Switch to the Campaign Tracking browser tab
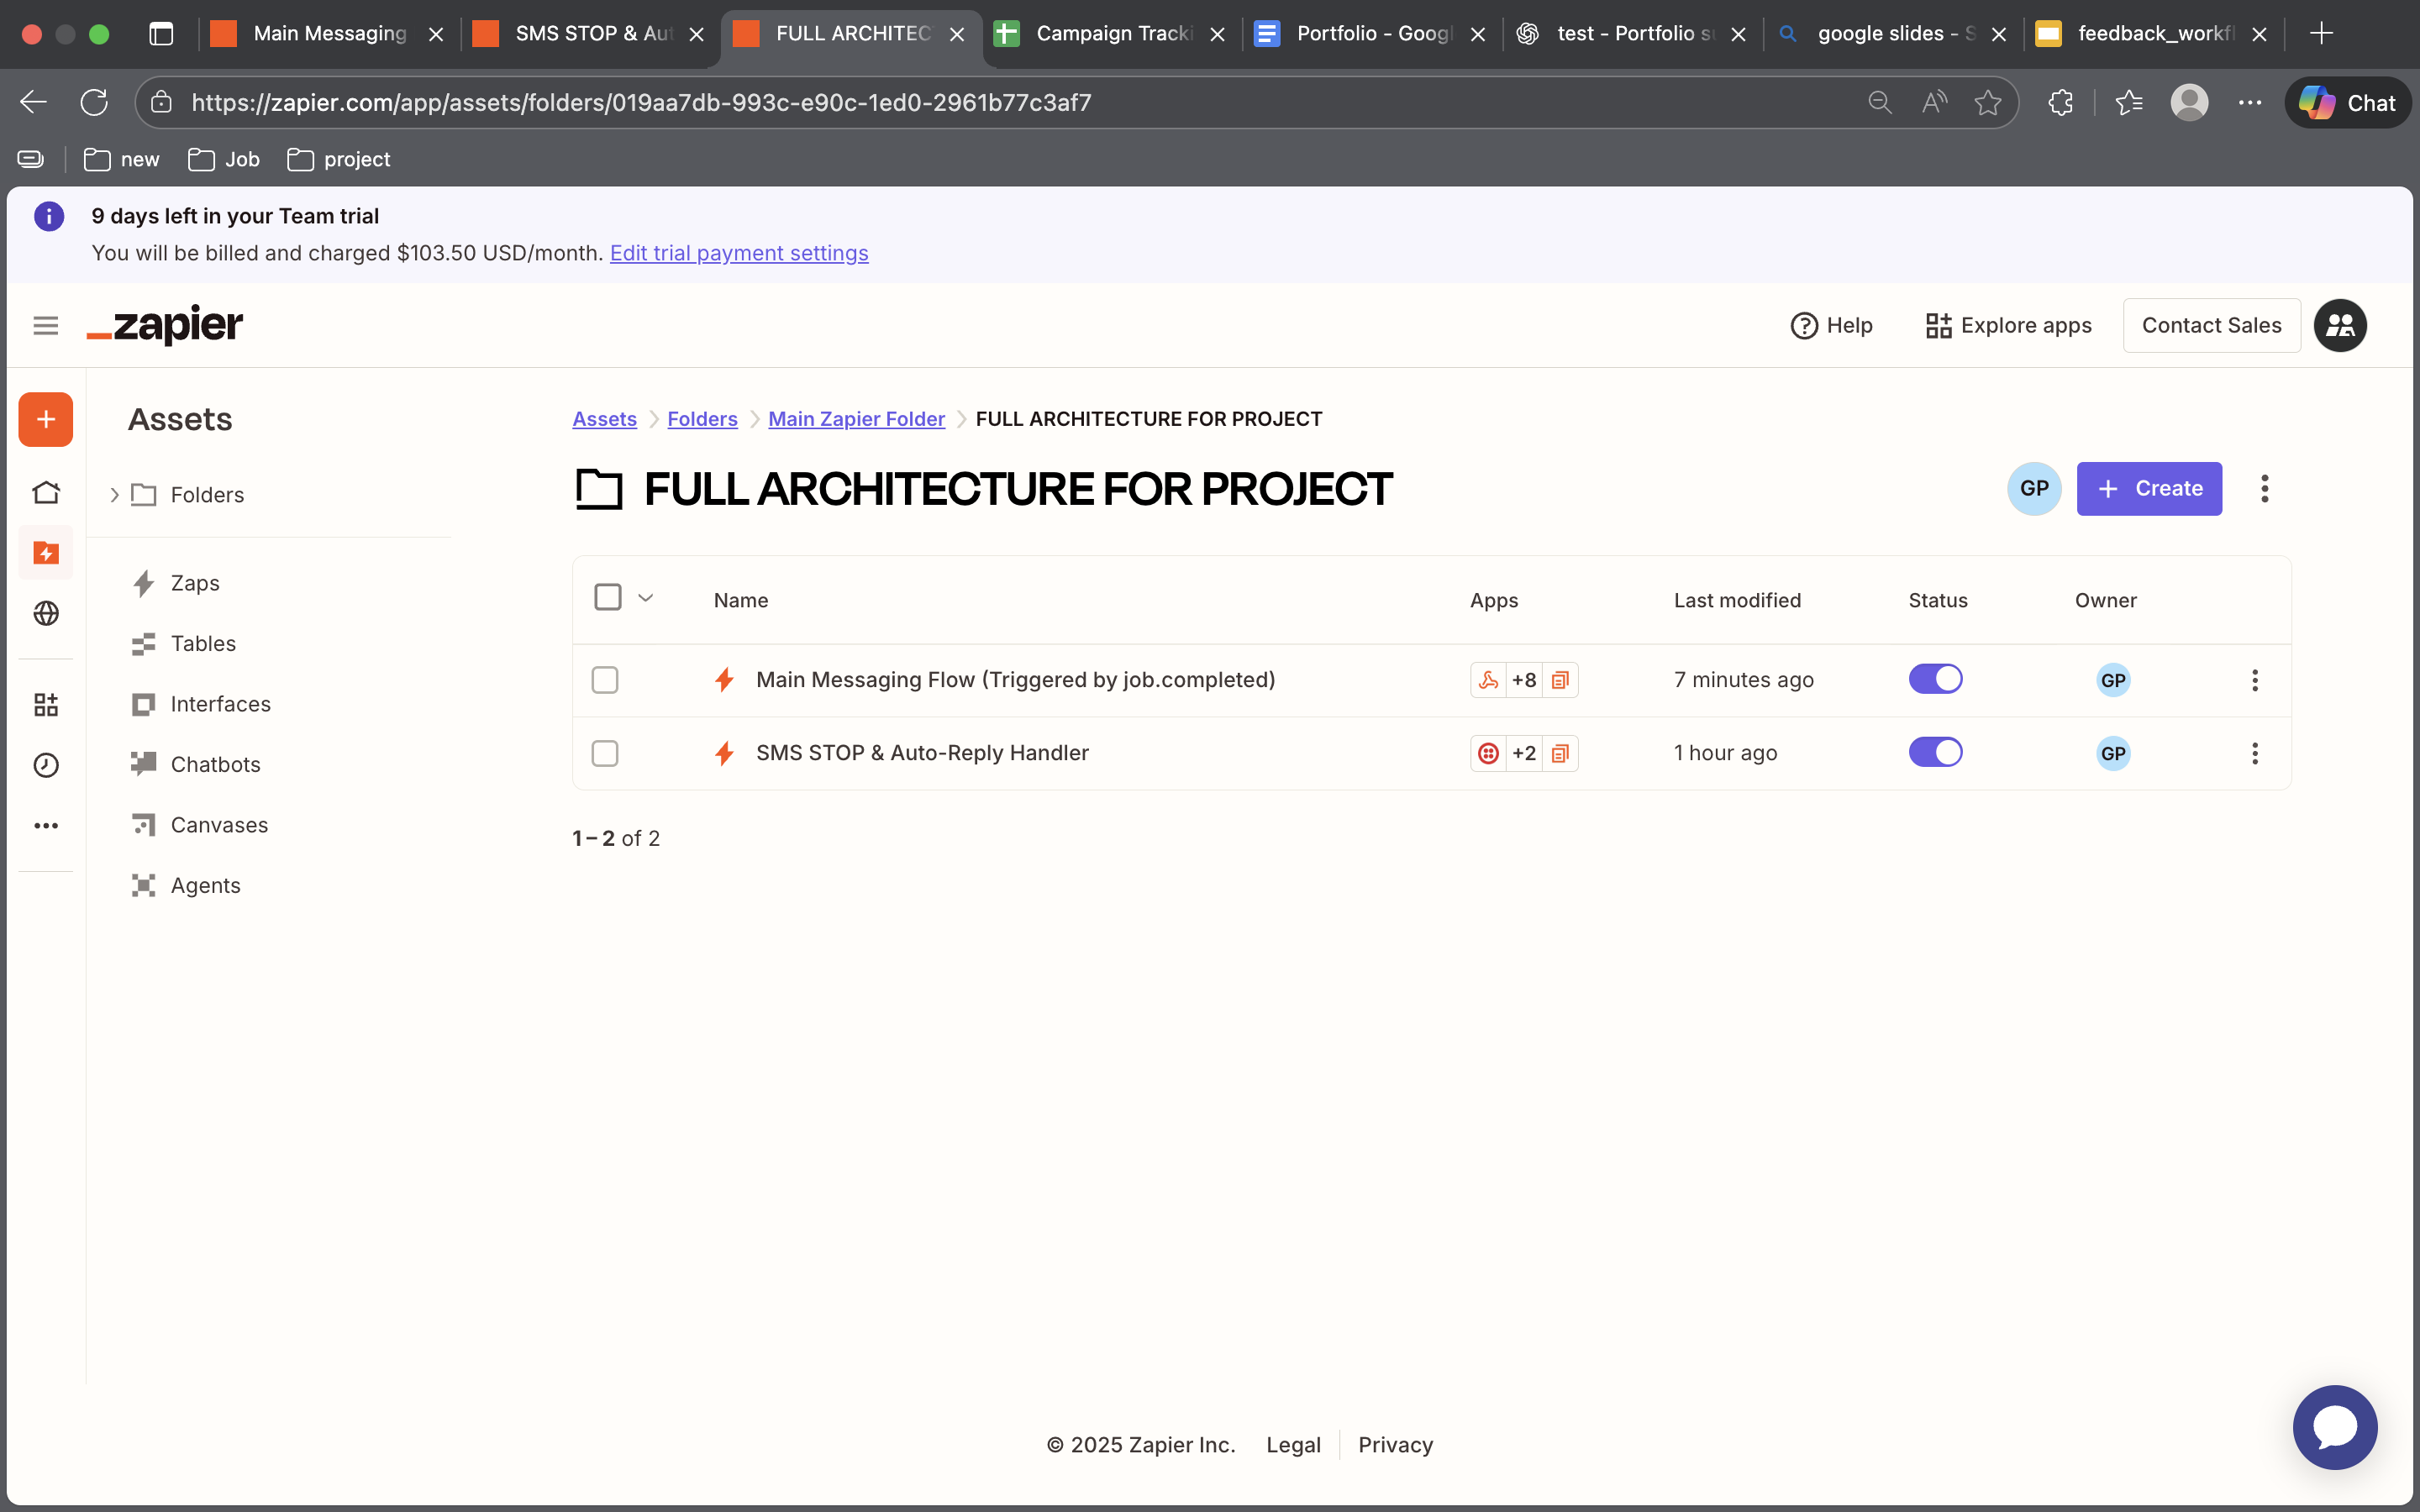Viewport: 2420px width, 1512px height. point(1112,34)
